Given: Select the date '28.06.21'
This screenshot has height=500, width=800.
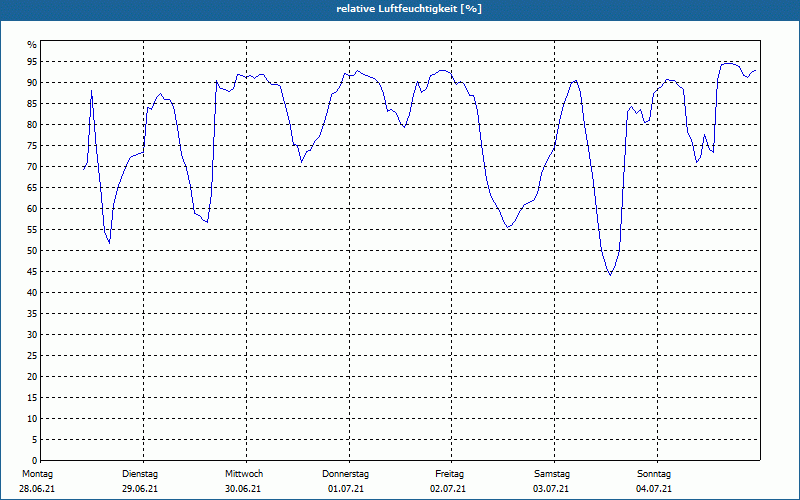Looking at the screenshot, I should tap(37, 489).
